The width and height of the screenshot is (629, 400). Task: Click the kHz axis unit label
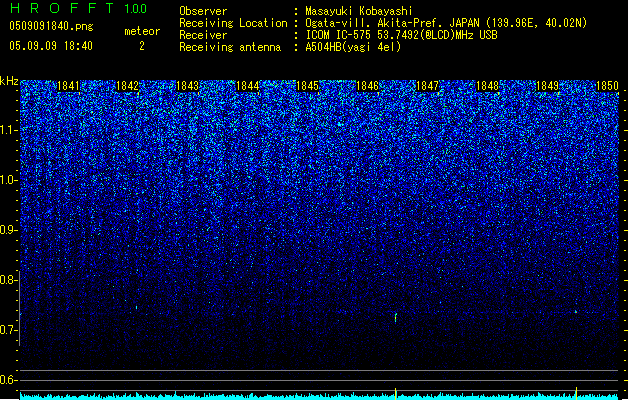(9, 81)
